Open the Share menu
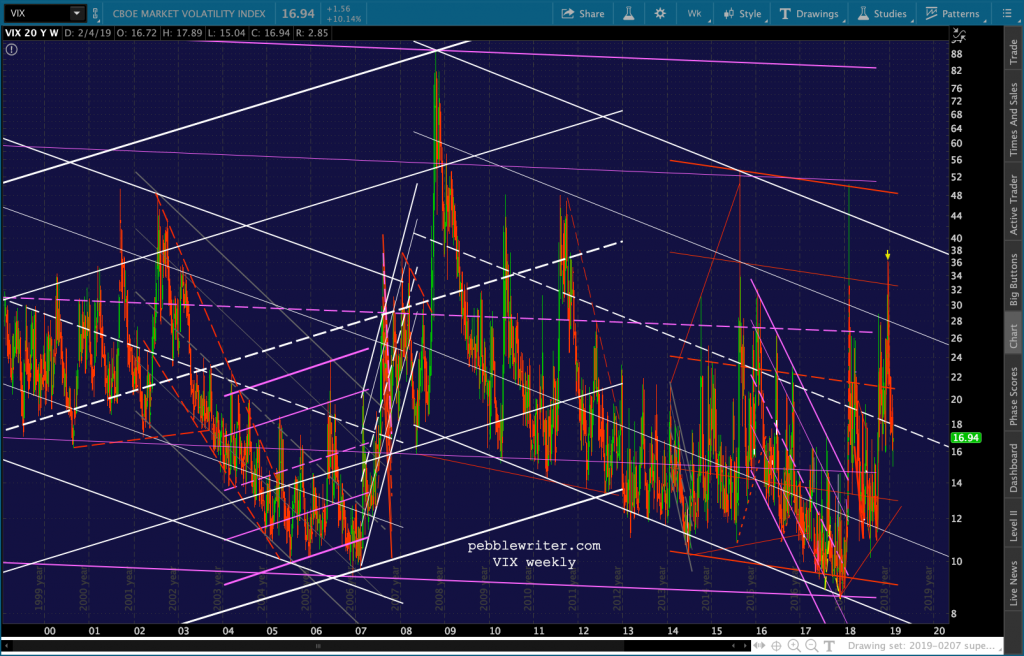Viewport: 1024px width, 656px height. tap(583, 14)
